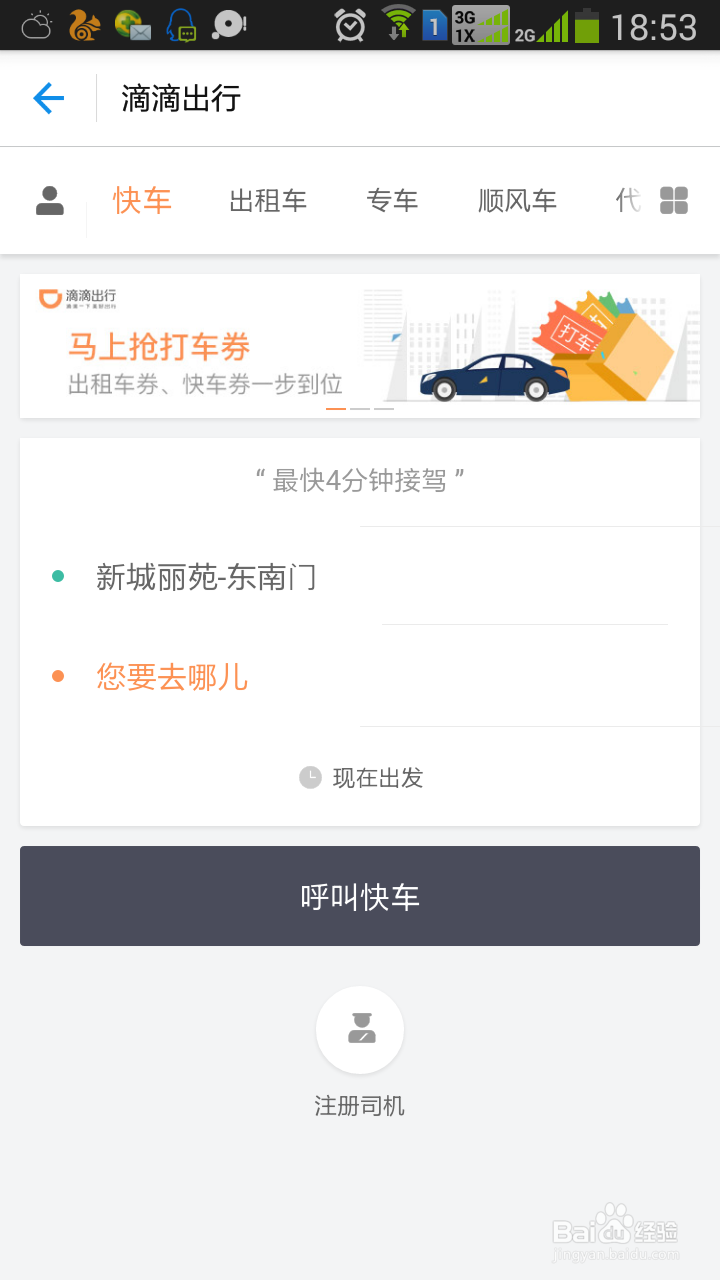720x1280 pixels.
Task: Select the 快车 tab
Action: point(142,200)
